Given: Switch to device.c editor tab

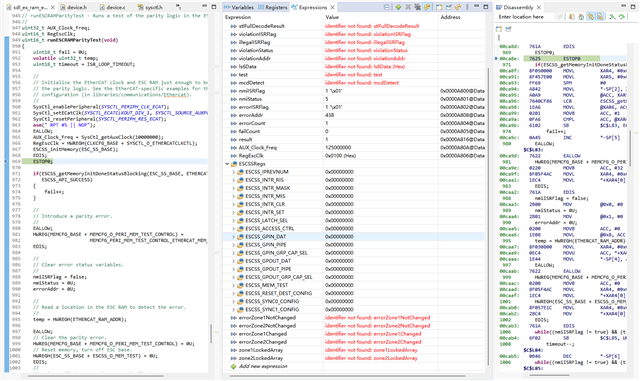Looking at the screenshot, I should [113, 7].
